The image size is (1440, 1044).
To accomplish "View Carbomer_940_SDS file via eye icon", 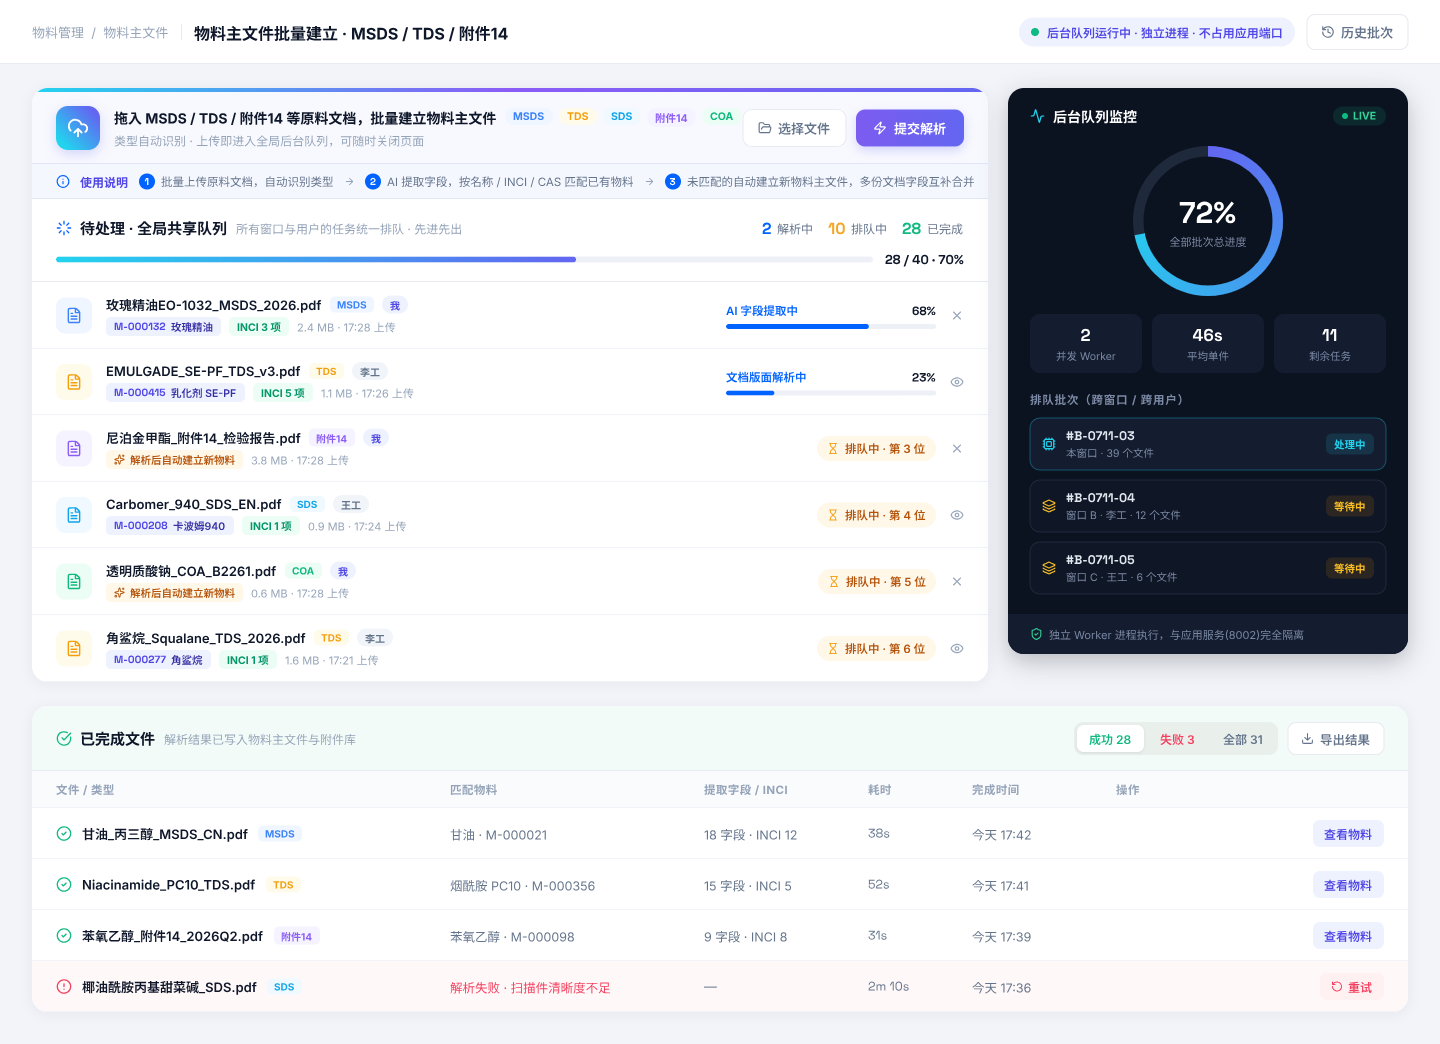I will (x=957, y=515).
